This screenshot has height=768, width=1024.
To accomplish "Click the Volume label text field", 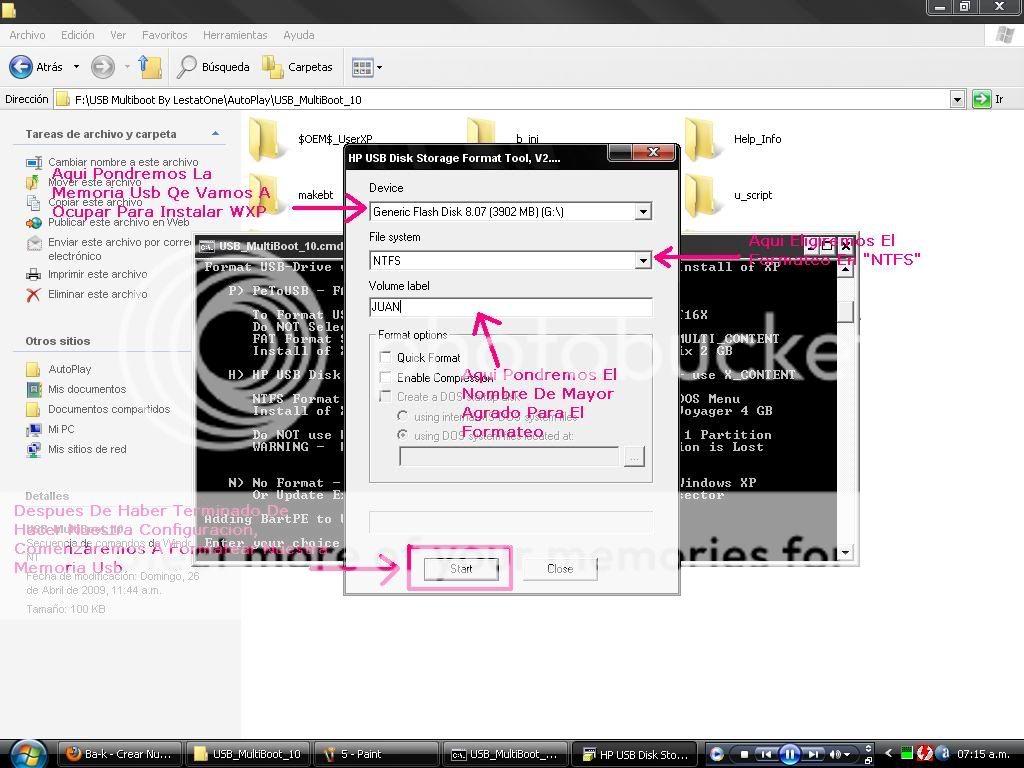I will [x=511, y=307].
